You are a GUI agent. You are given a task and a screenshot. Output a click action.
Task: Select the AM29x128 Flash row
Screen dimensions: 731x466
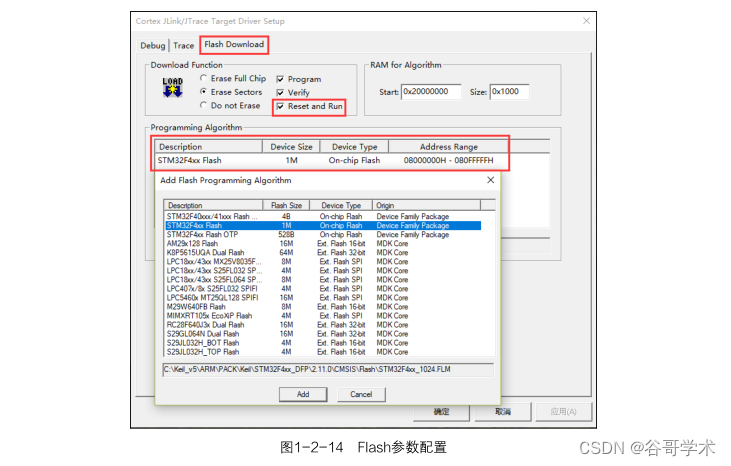tap(323, 244)
